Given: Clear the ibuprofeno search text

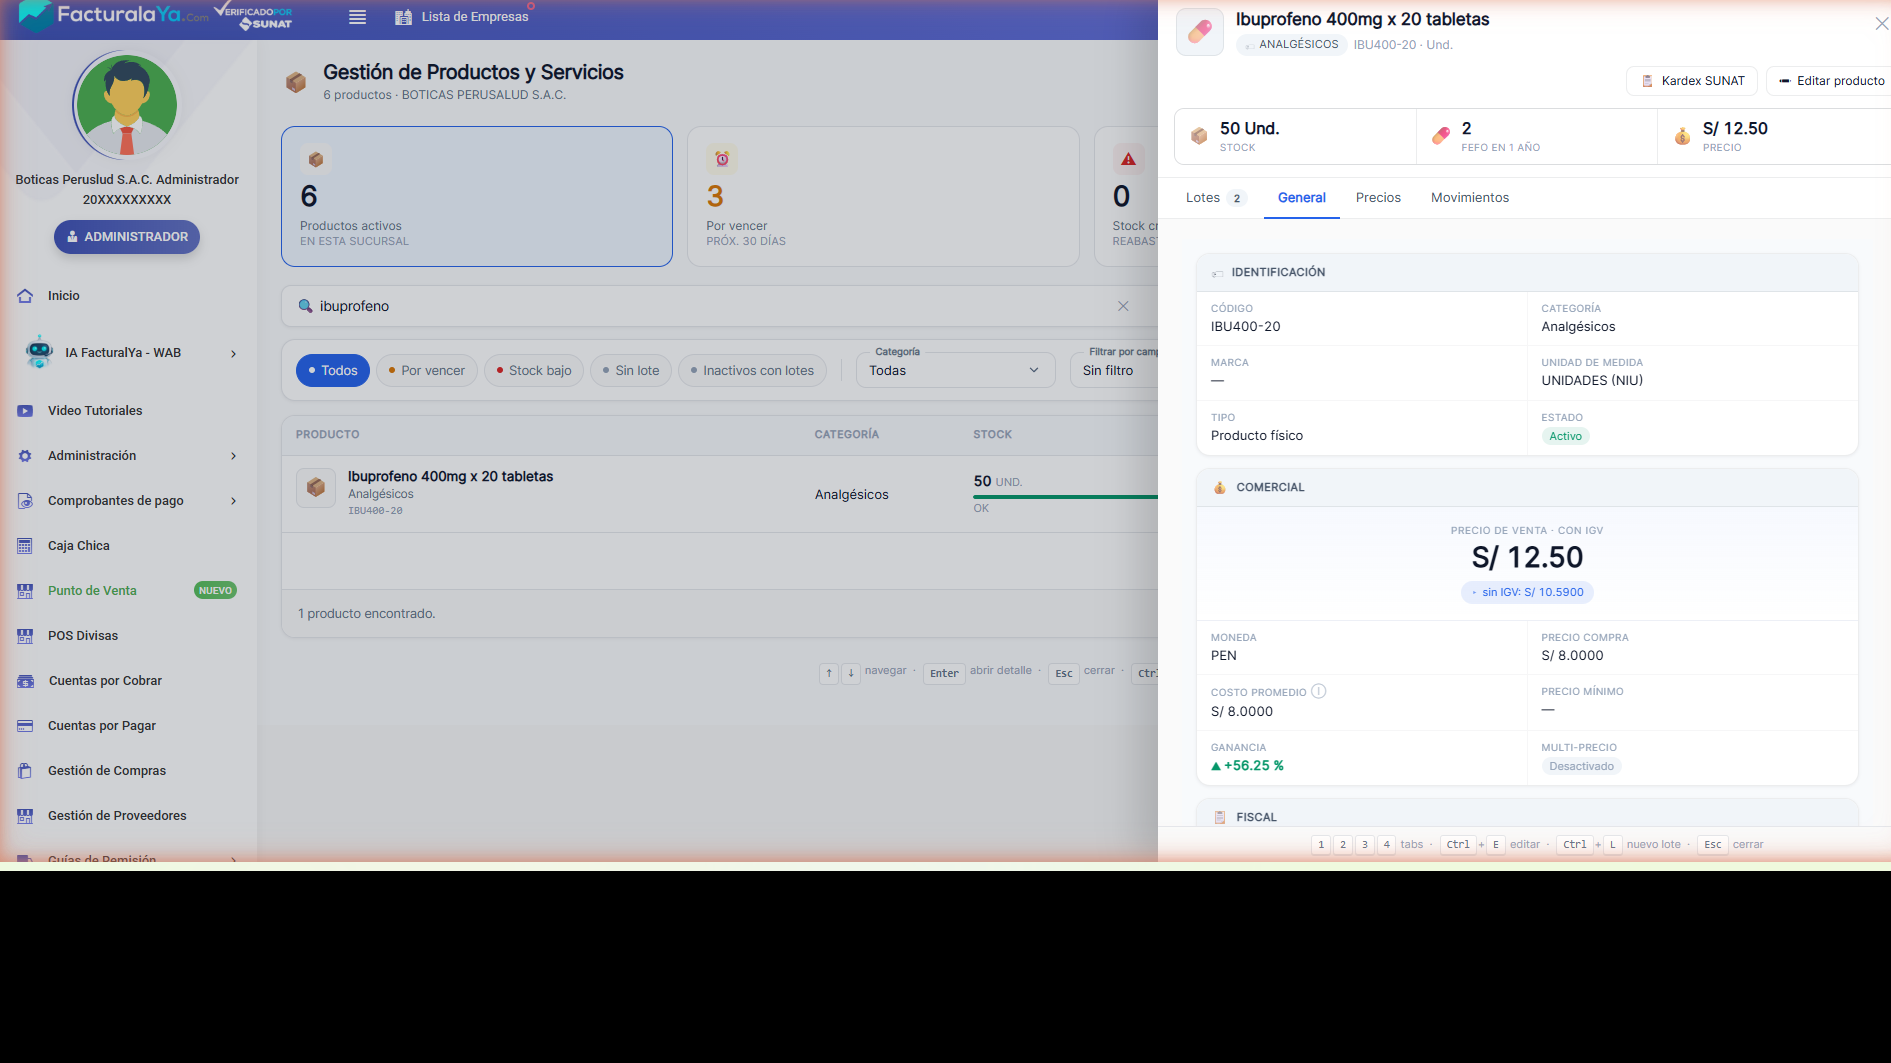Looking at the screenshot, I should tap(1123, 306).
